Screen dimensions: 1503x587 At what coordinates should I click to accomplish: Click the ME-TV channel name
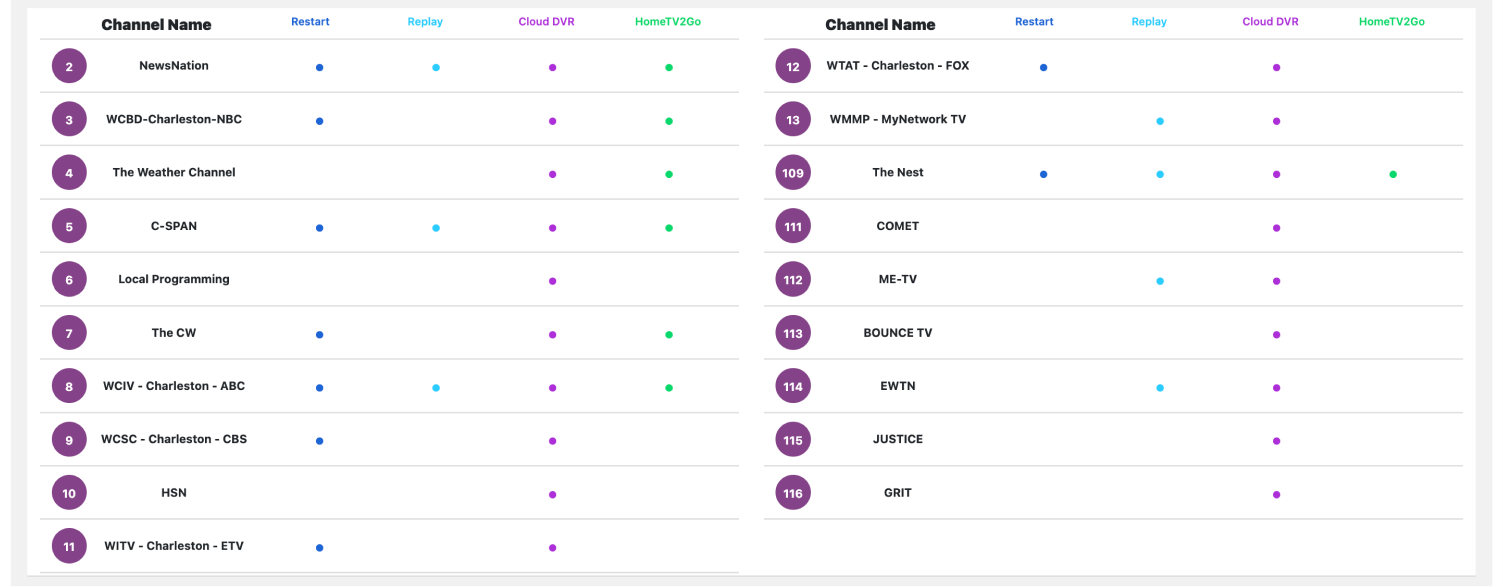(x=898, y=279)
